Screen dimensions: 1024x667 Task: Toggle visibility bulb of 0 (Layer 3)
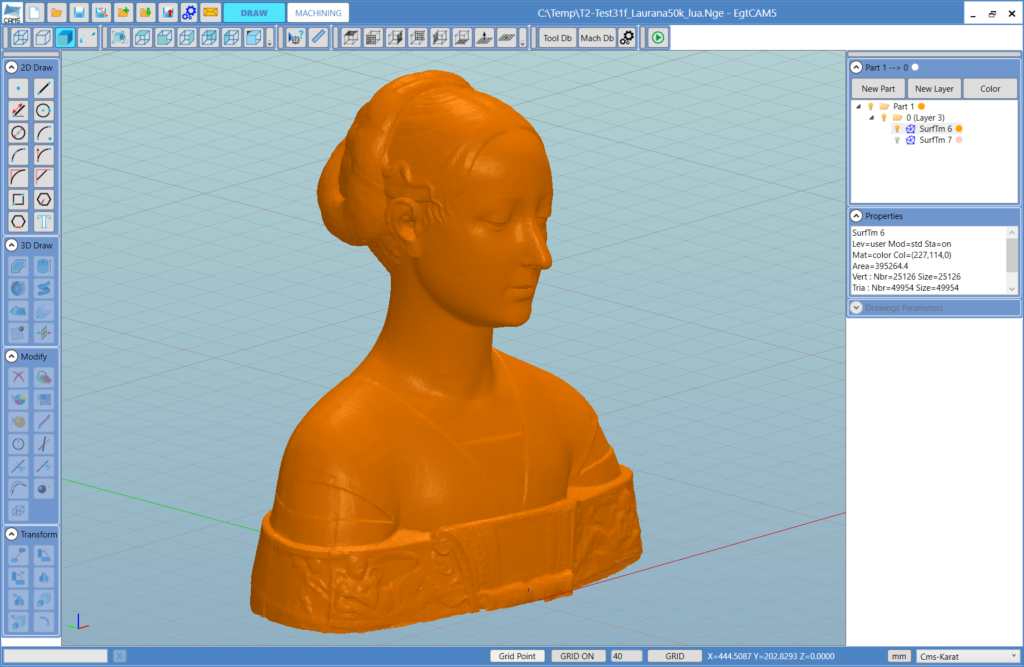[884, 118]
